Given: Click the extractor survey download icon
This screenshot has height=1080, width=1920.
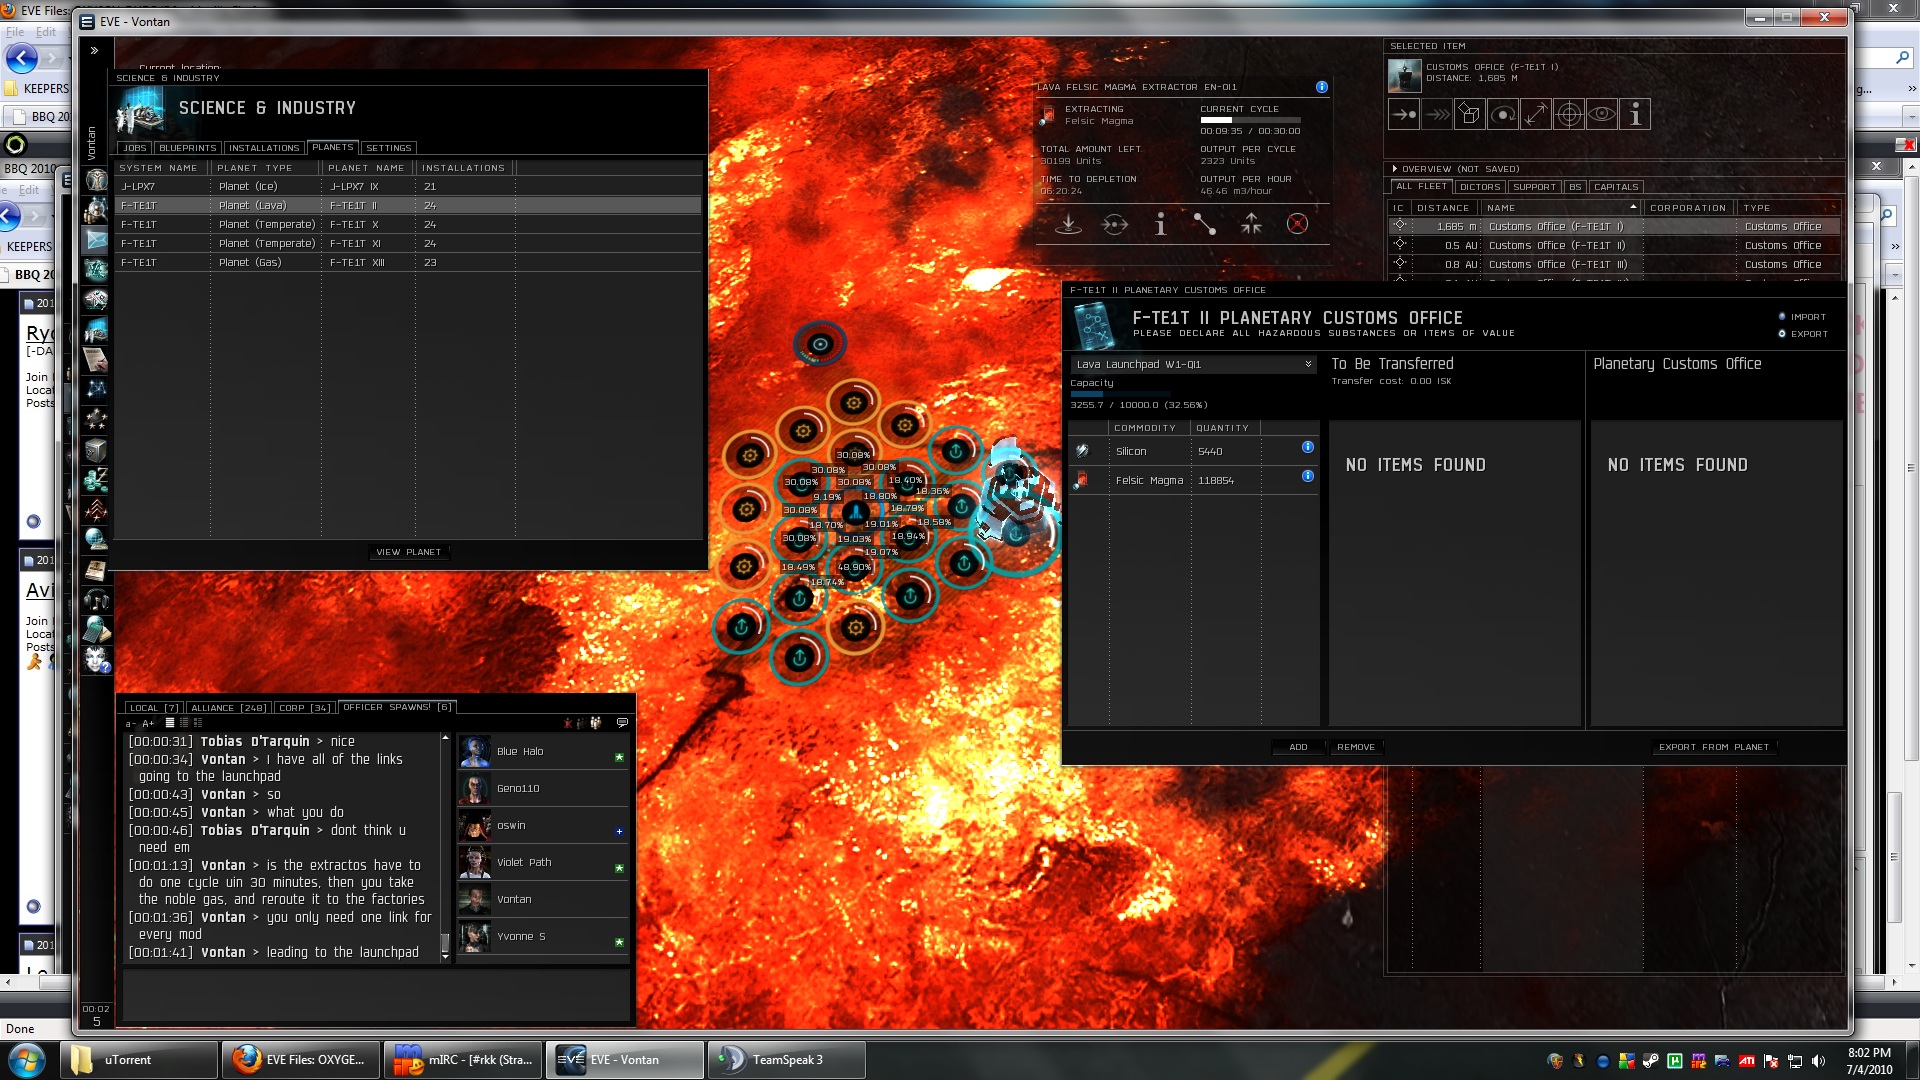Looking at the screenshot, I should pos(1068,224).
